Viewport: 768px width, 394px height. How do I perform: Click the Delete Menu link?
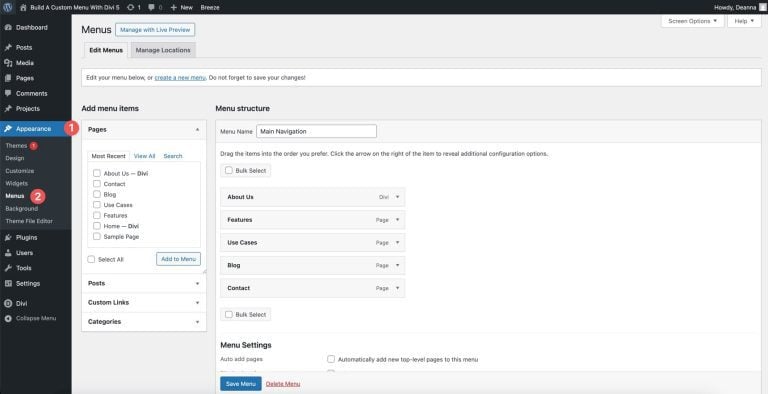283,384
